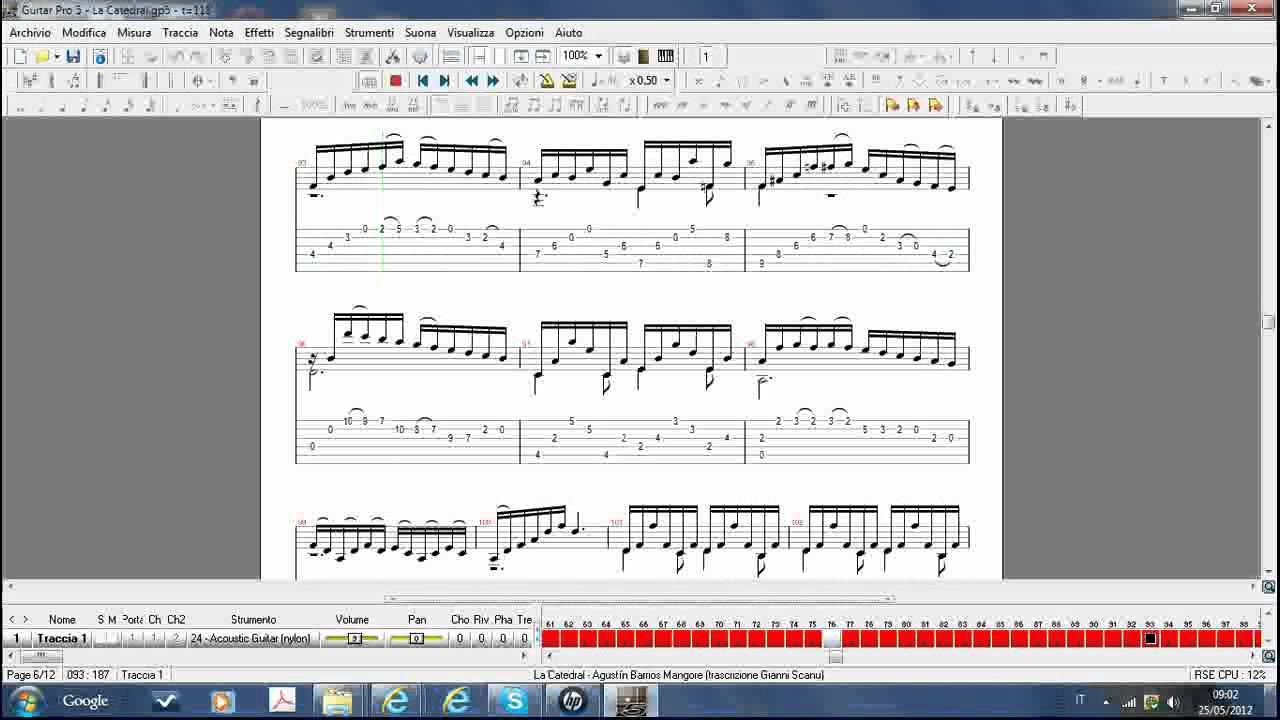Jump to the last measure with the skip-forward button
Image resolution: width=1280 pixels, height=720 pixels.
[445, 81]
